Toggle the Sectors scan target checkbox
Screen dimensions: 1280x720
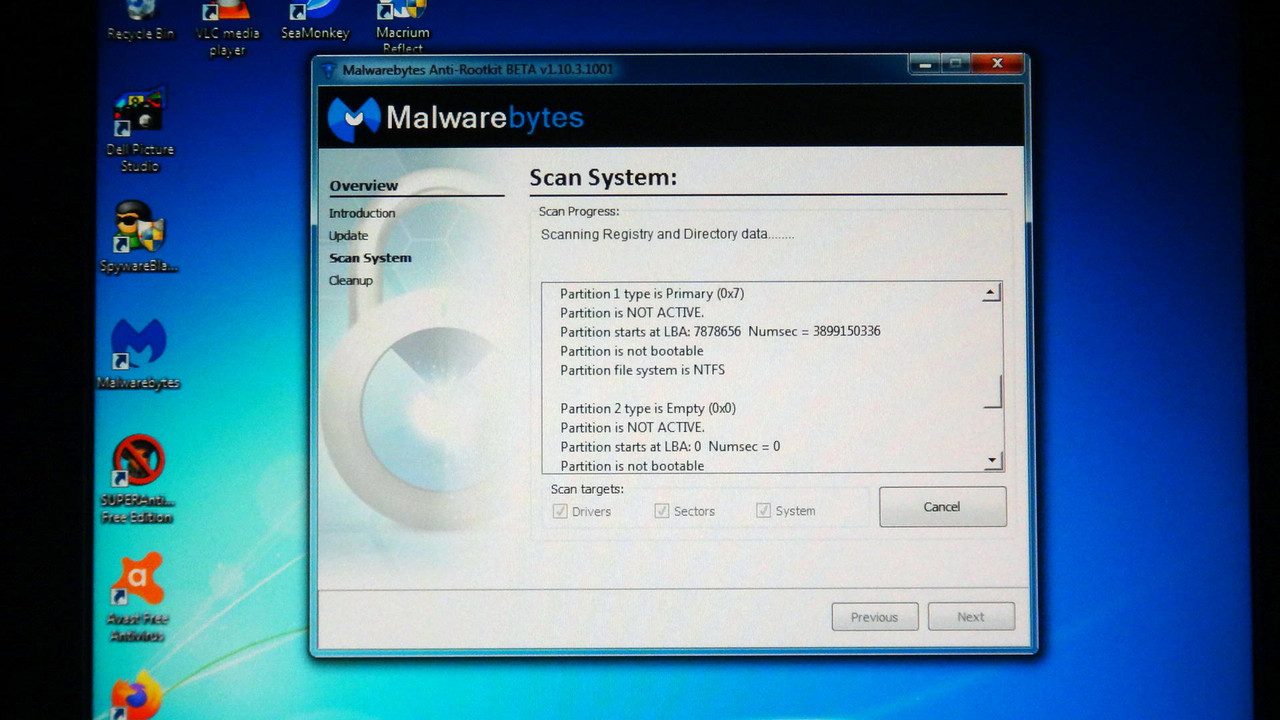pyautogui.click(x=661, y=511)
